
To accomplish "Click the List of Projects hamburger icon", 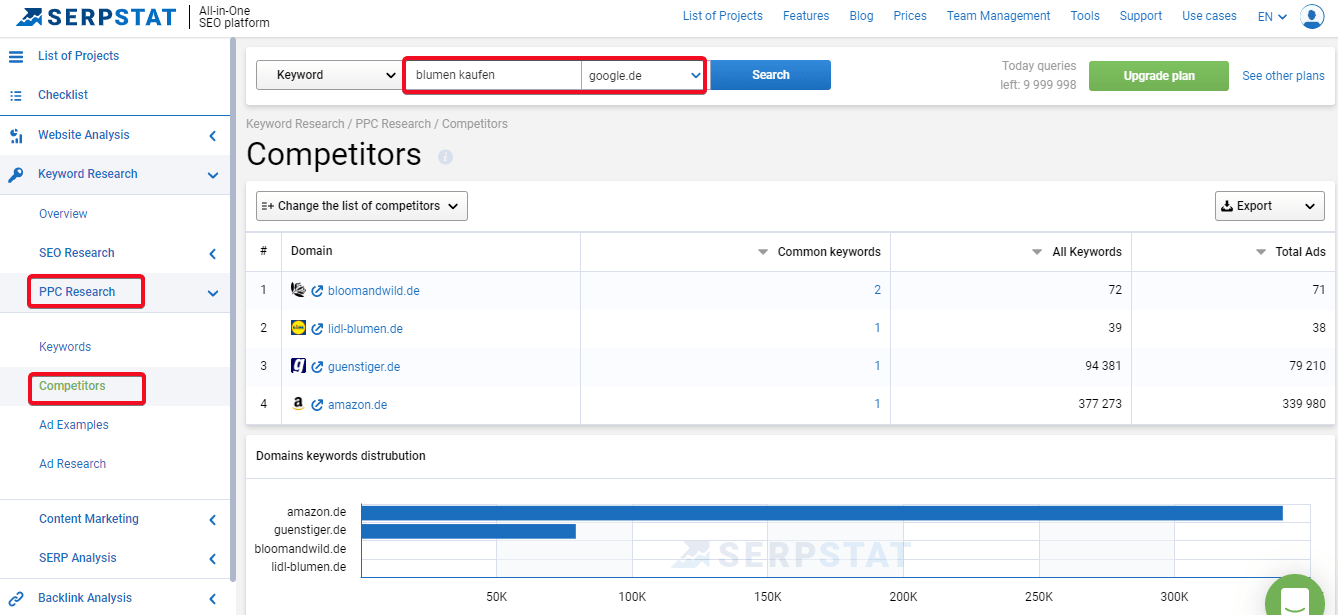I will coord(16,56).
